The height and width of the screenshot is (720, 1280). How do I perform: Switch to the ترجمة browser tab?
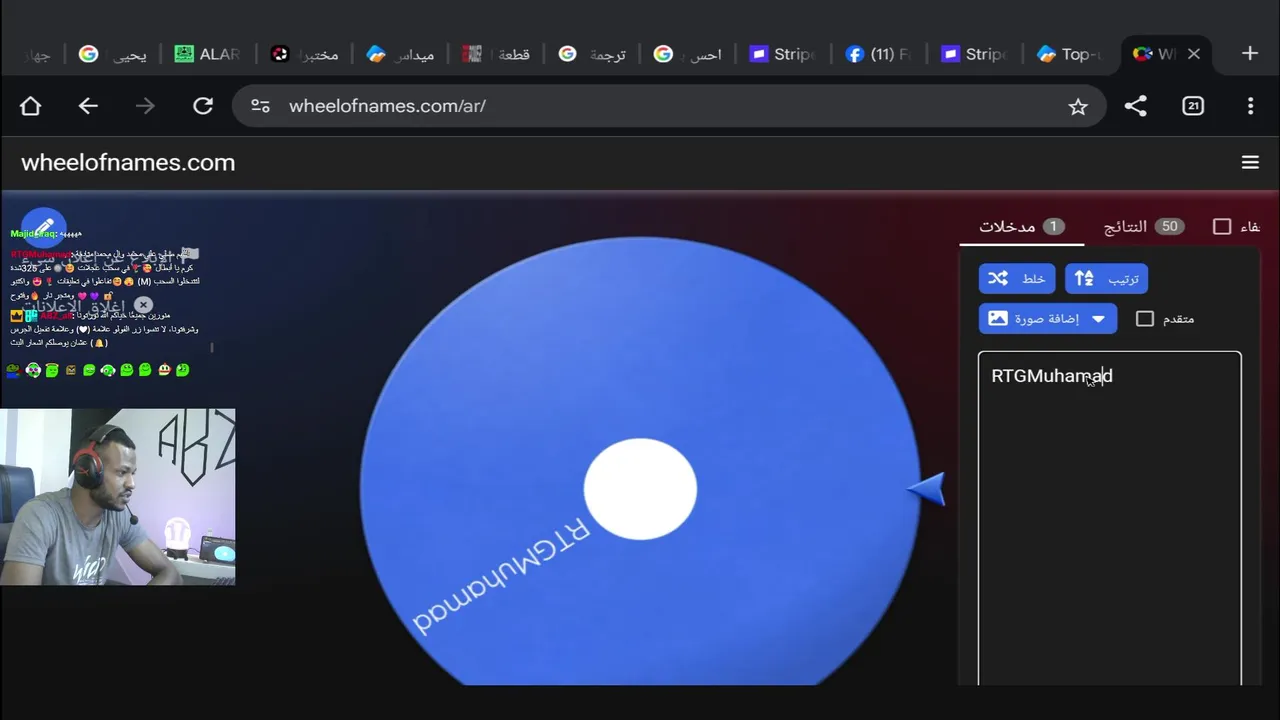[592, 54]
